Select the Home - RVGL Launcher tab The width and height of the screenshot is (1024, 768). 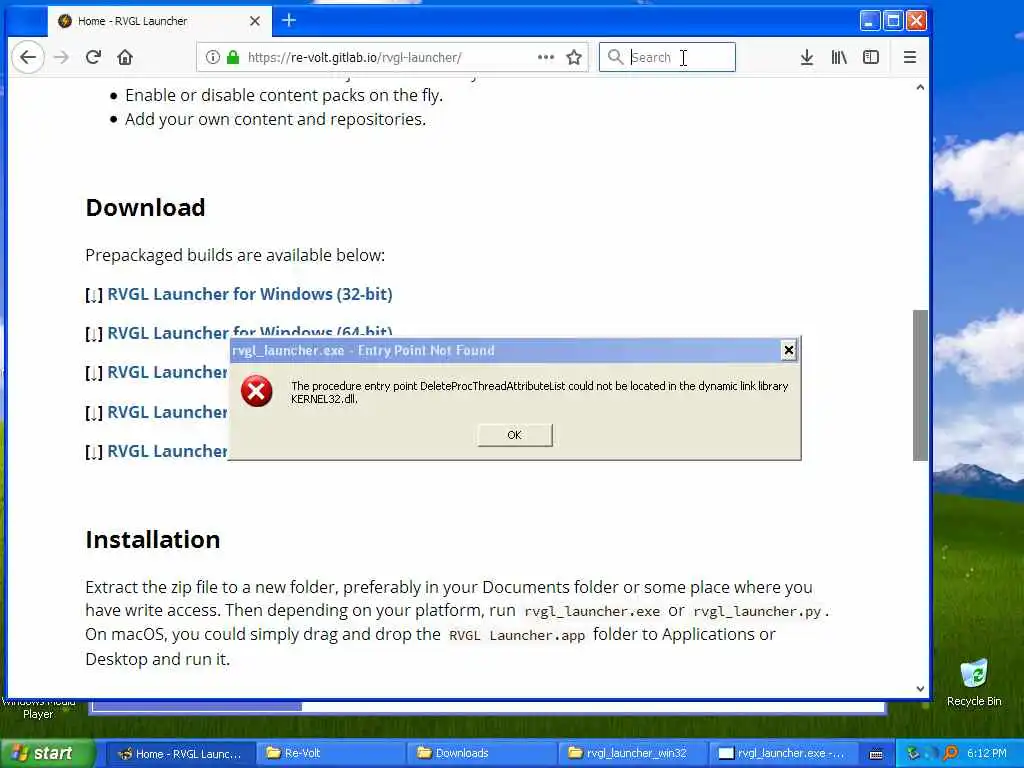[160, 21]
